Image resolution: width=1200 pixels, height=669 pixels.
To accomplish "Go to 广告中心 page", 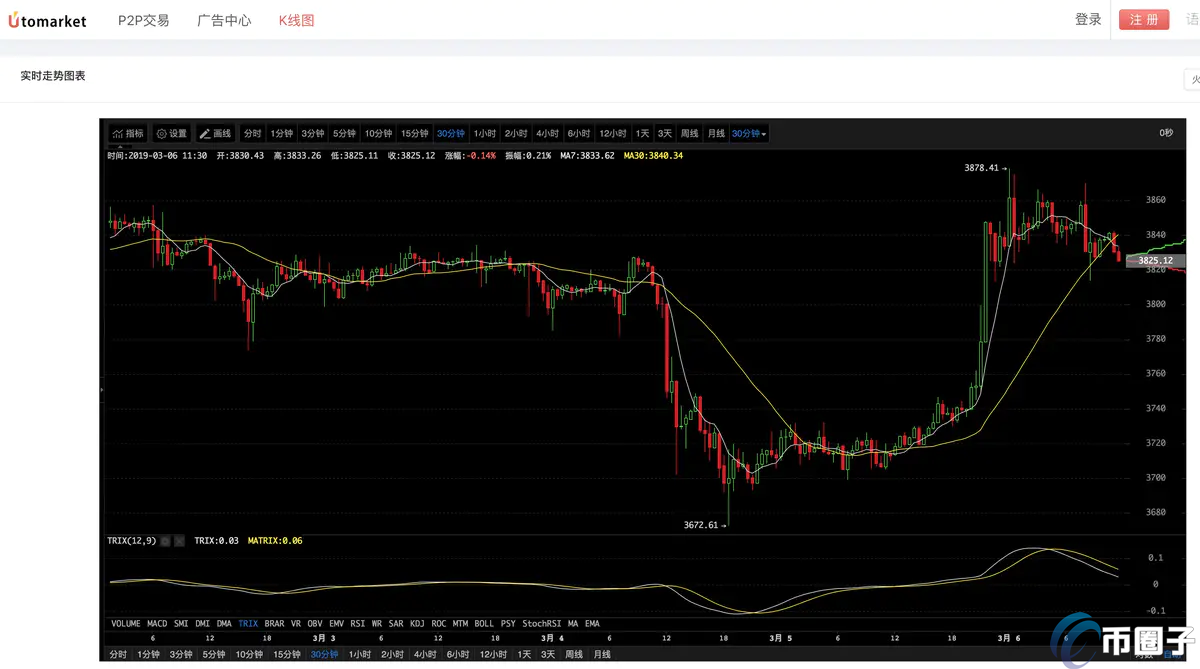I will [224, 20].
